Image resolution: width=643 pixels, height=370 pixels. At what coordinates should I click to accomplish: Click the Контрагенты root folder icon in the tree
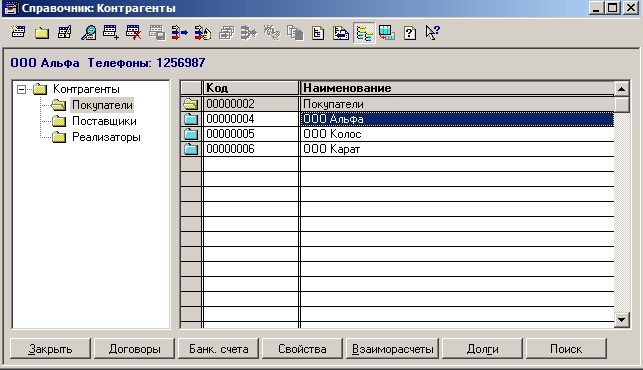click(x=40, y=89)
